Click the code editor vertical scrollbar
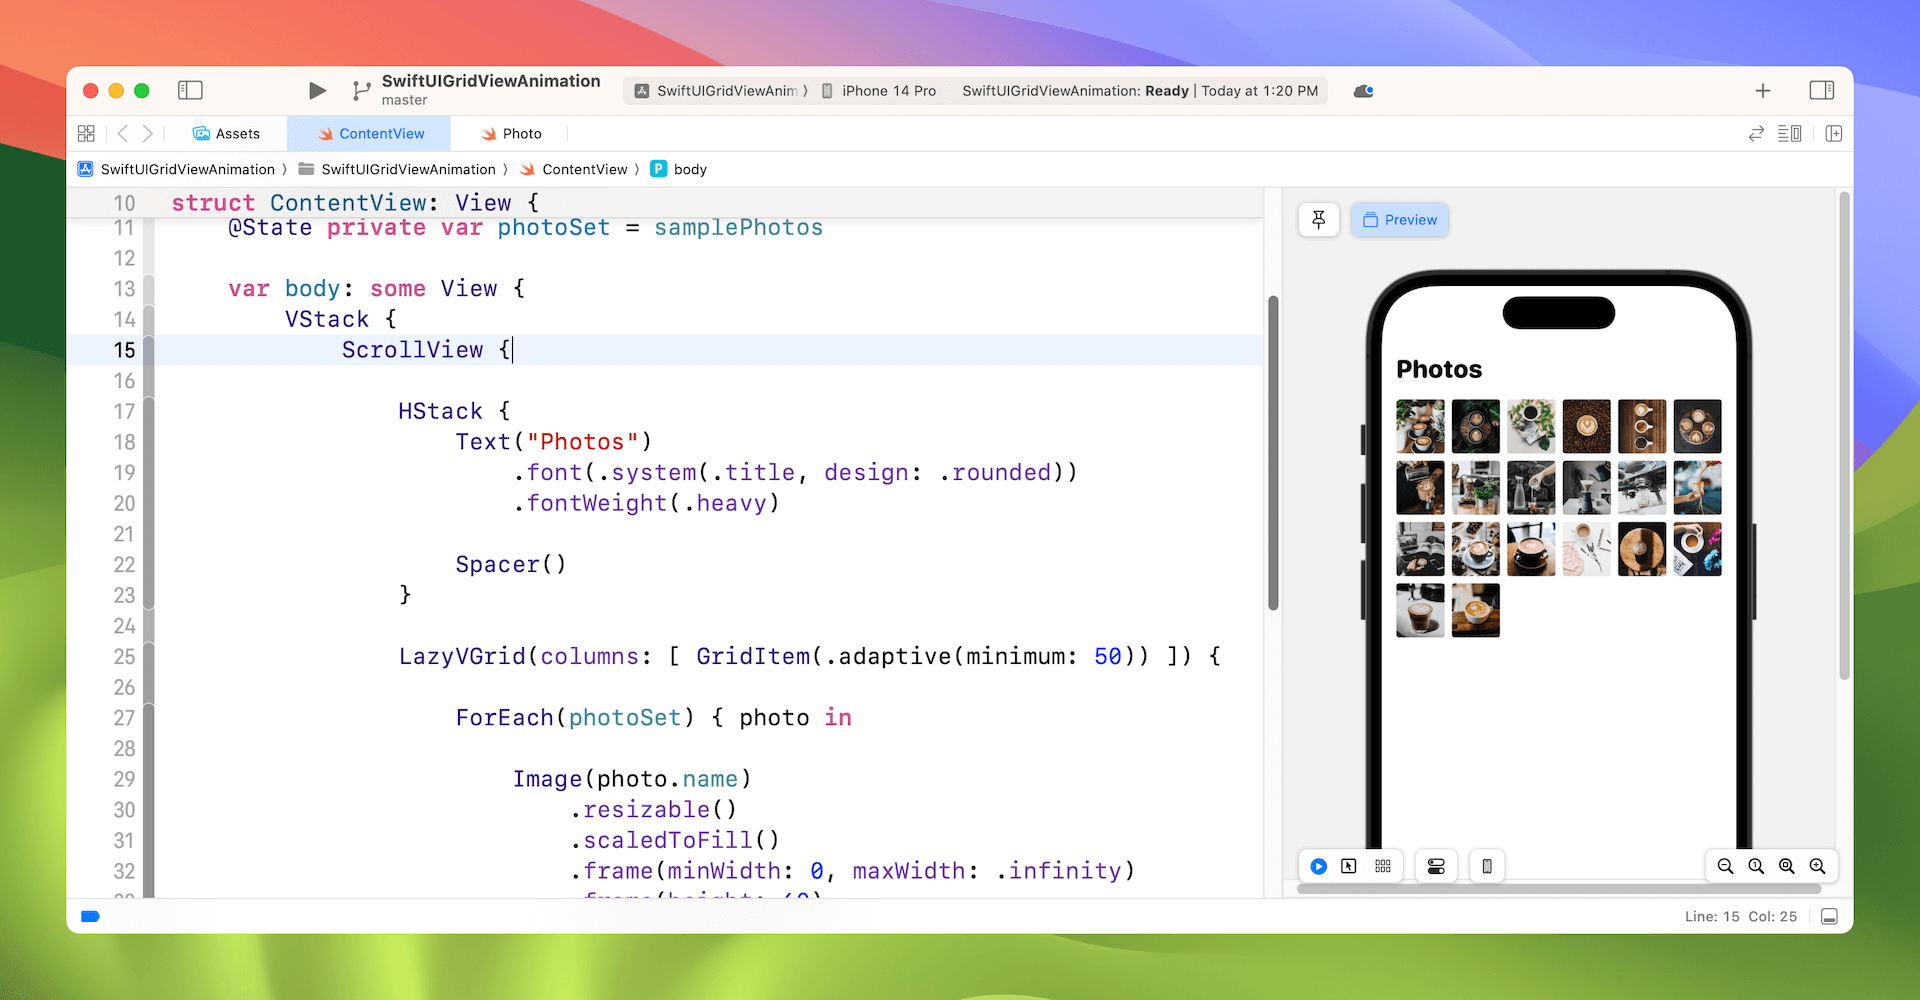This screenshot has width=1920, height=1000. tap(1273, 452)
